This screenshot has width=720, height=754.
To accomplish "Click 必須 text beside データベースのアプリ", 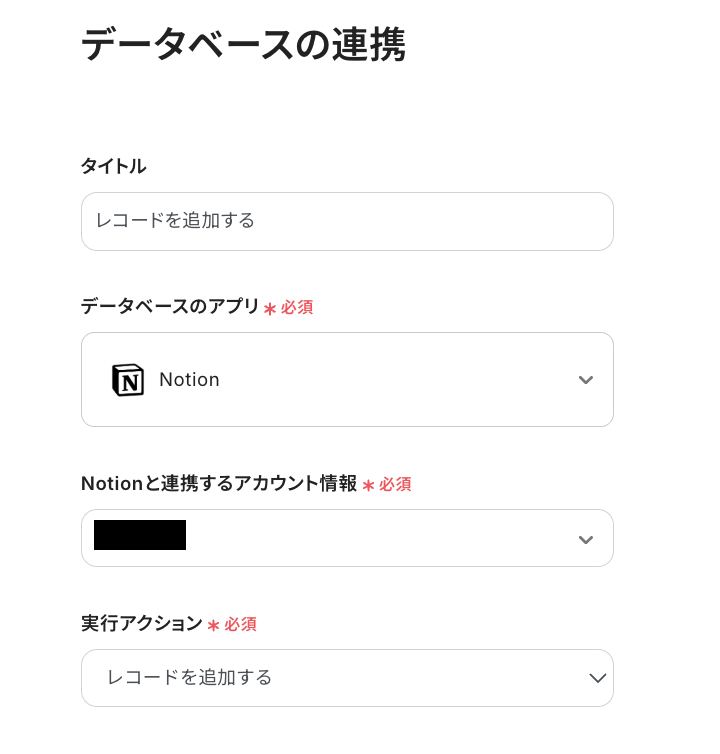I will [x=297, y=308].
